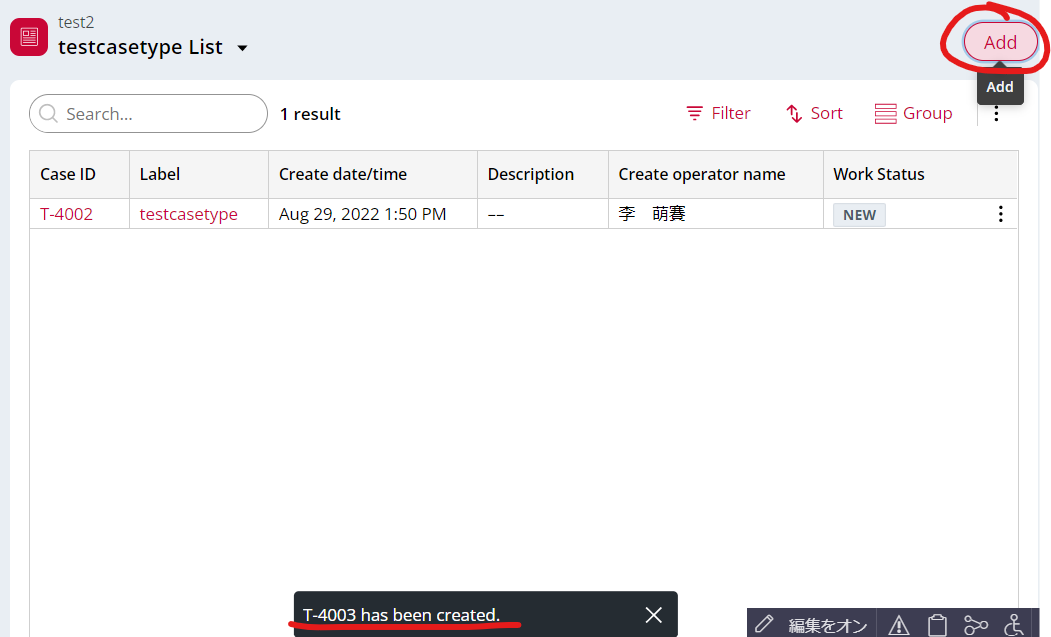
Task: Click the NEW status badge
Action: [859, 215]
